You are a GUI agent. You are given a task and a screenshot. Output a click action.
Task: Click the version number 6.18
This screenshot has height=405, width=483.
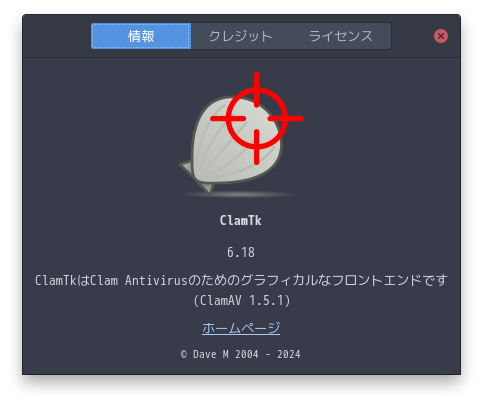coord(241,252)
